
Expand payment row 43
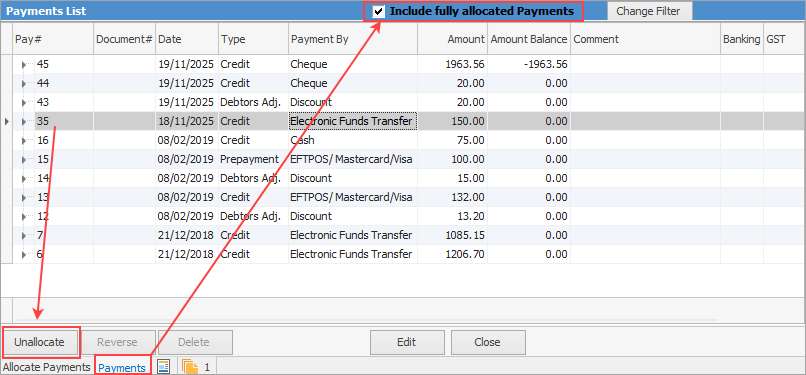click(24, 103)
